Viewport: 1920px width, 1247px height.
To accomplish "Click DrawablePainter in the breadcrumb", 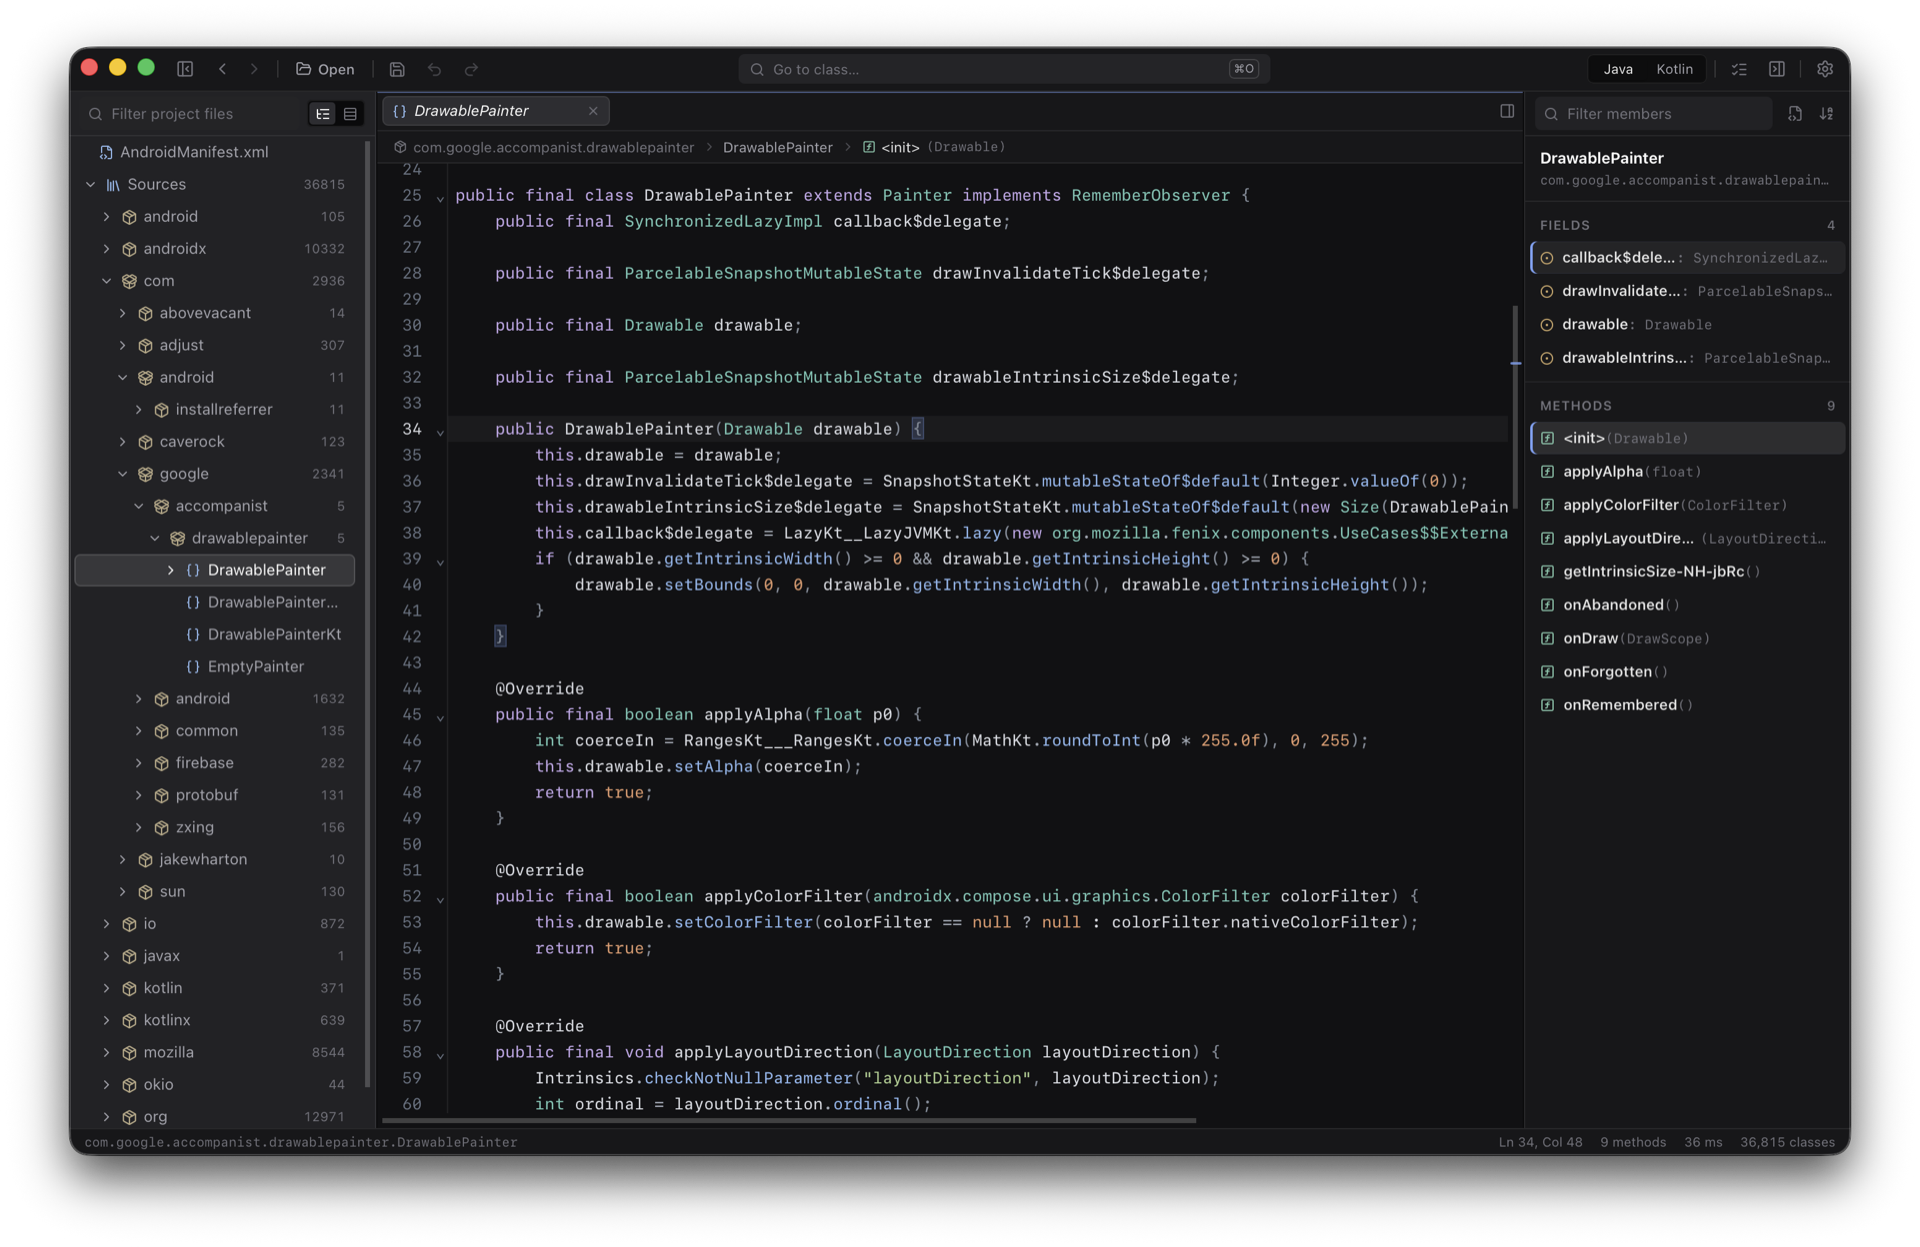I will pyautogui.click(x=777, y=147).
